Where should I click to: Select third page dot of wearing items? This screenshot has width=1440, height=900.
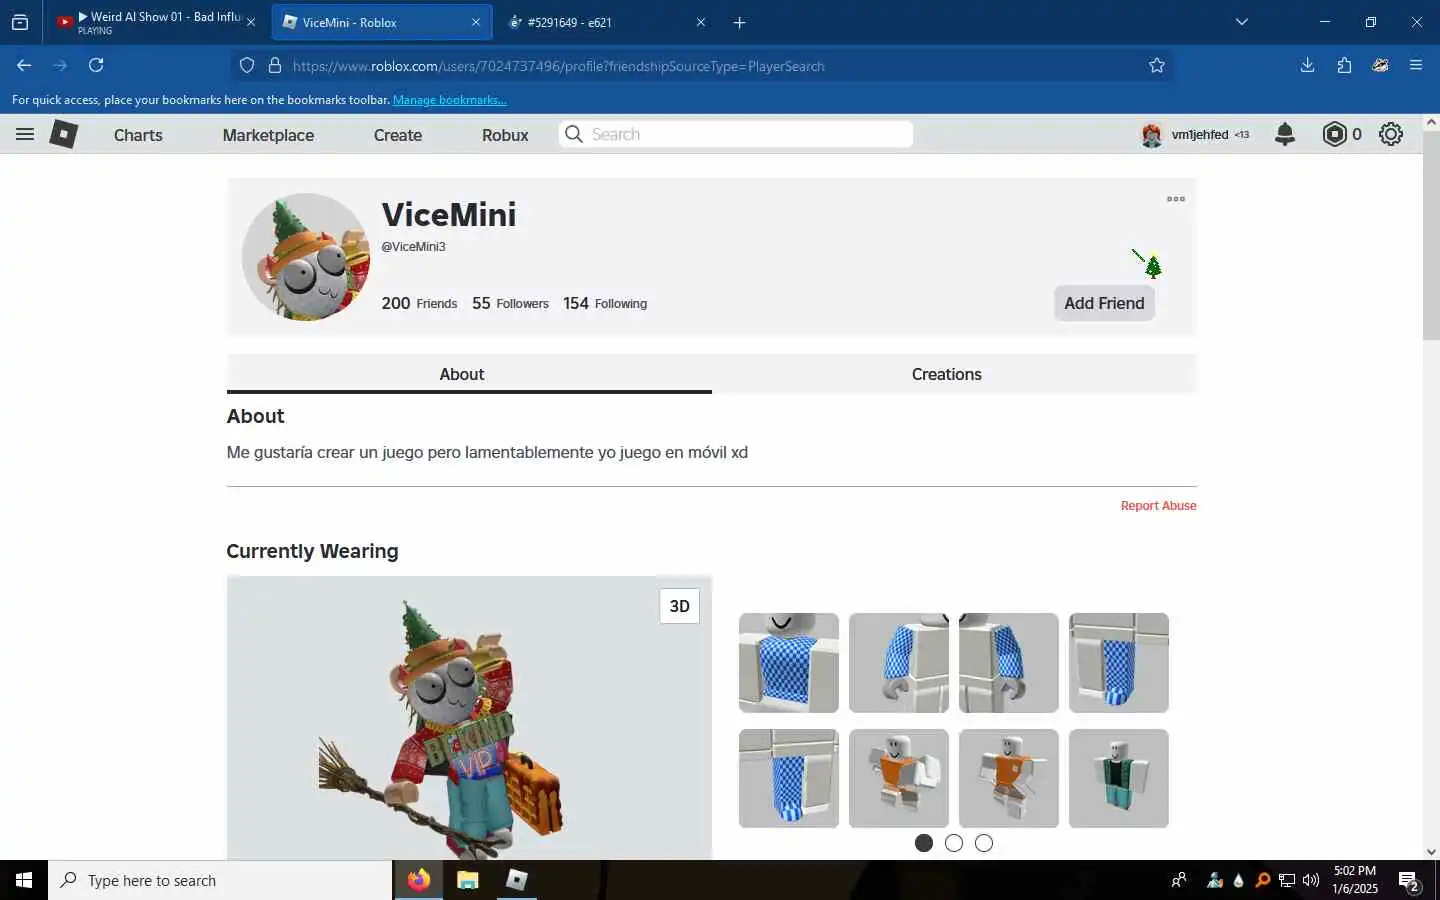(984, 843)
